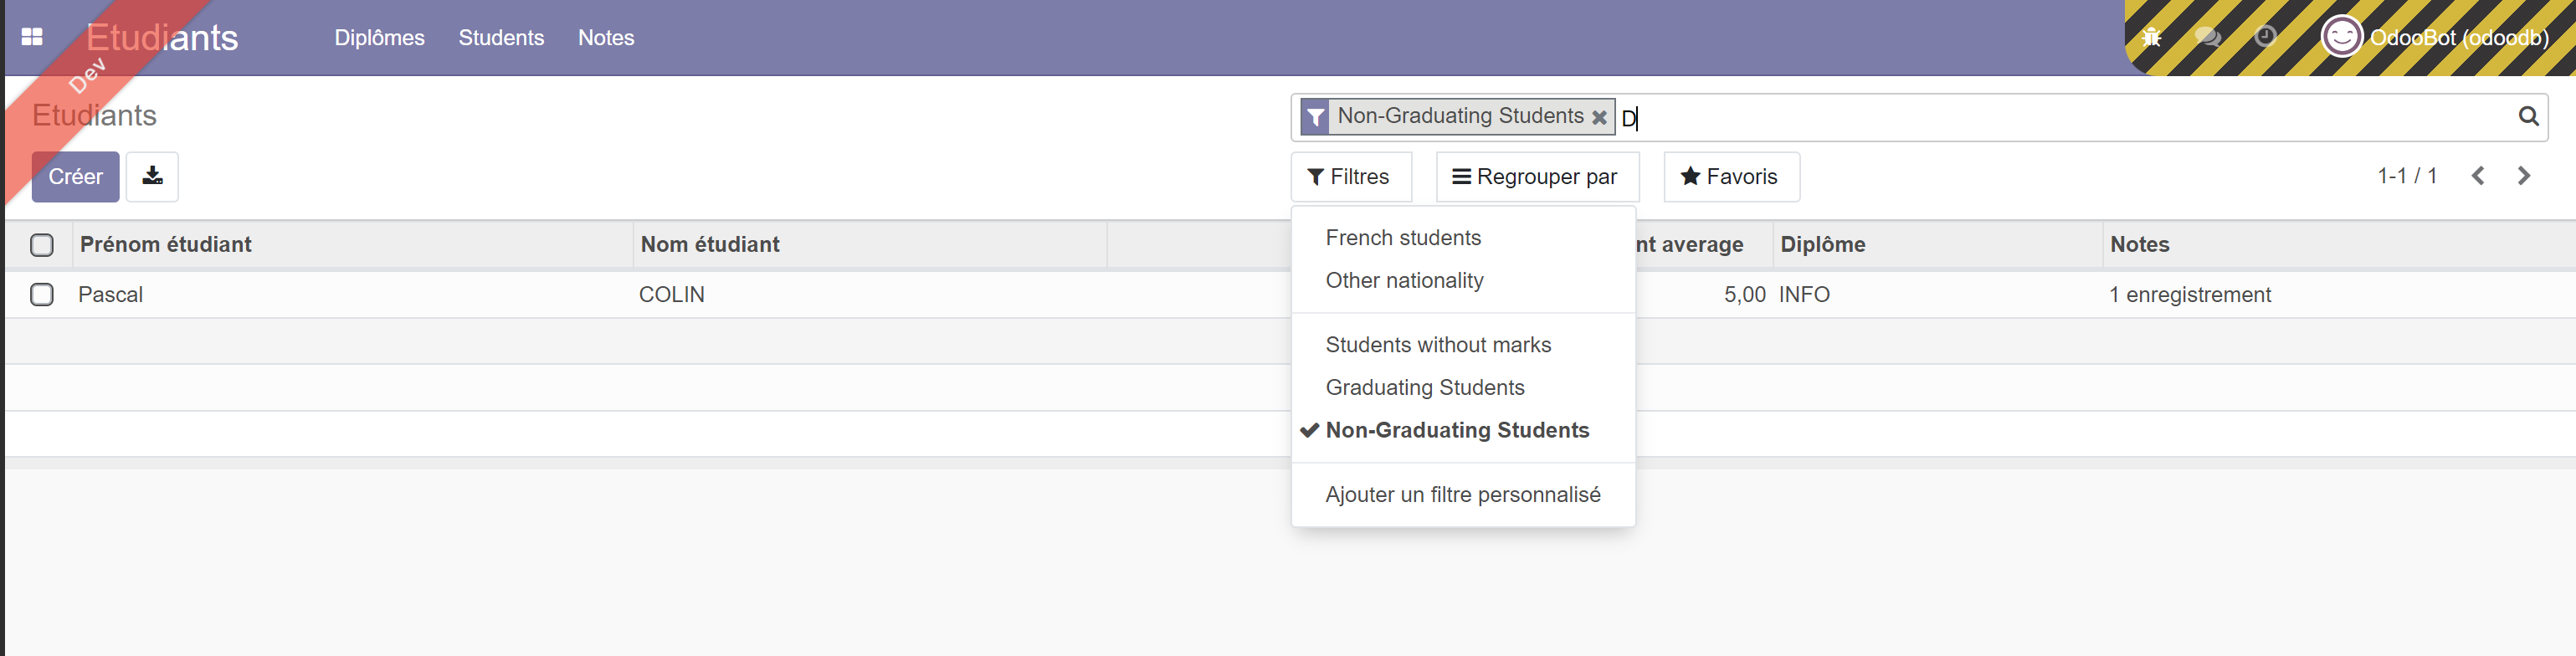The width and height of the screenshot is (2576, 656).
Task: Select all rows with header checkbox
Action: (x=42, y=245)
